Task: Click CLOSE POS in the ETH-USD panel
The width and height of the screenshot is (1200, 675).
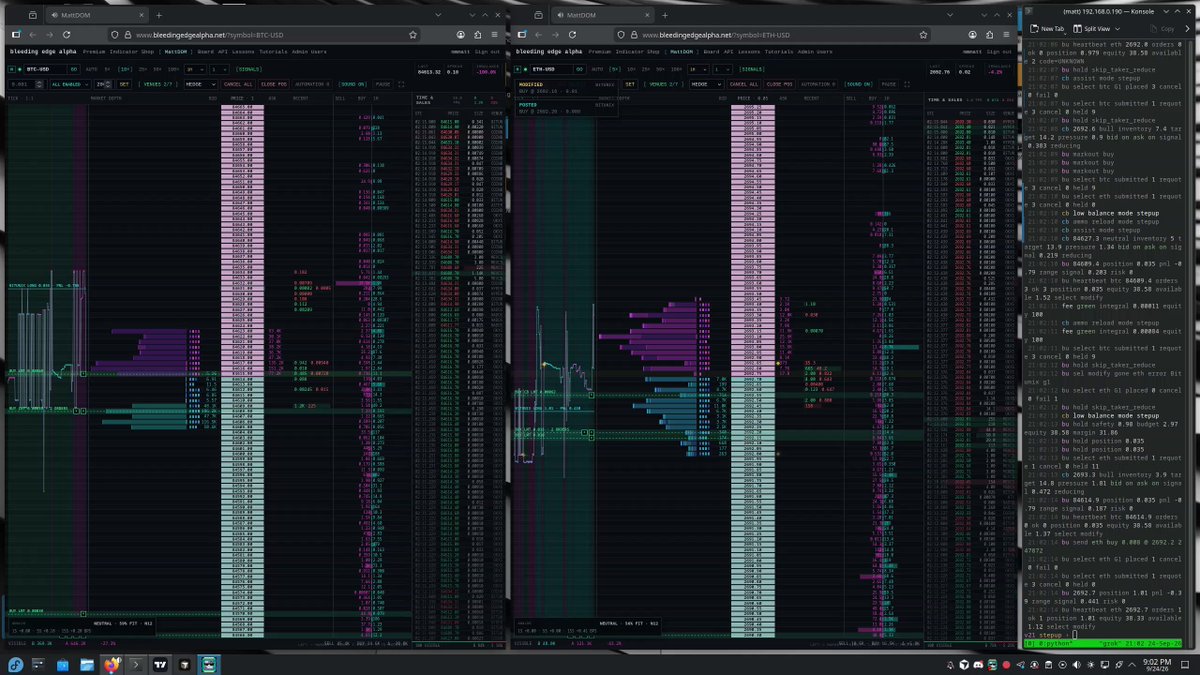Action: pos(779,84)
